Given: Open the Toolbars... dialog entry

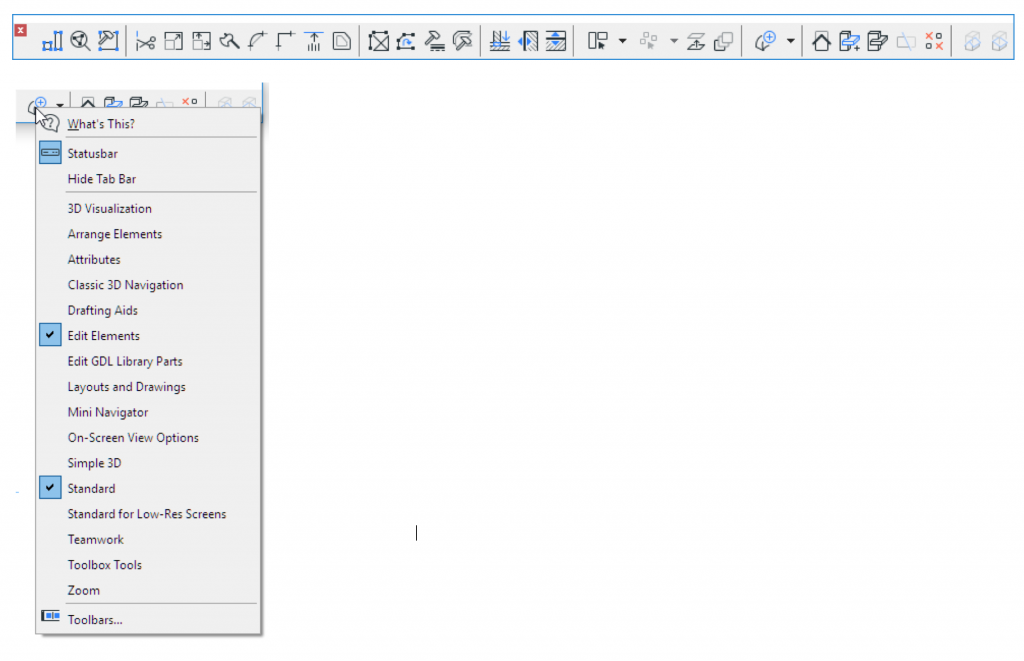Looking at the screenshot, I should tap(95, 620).
